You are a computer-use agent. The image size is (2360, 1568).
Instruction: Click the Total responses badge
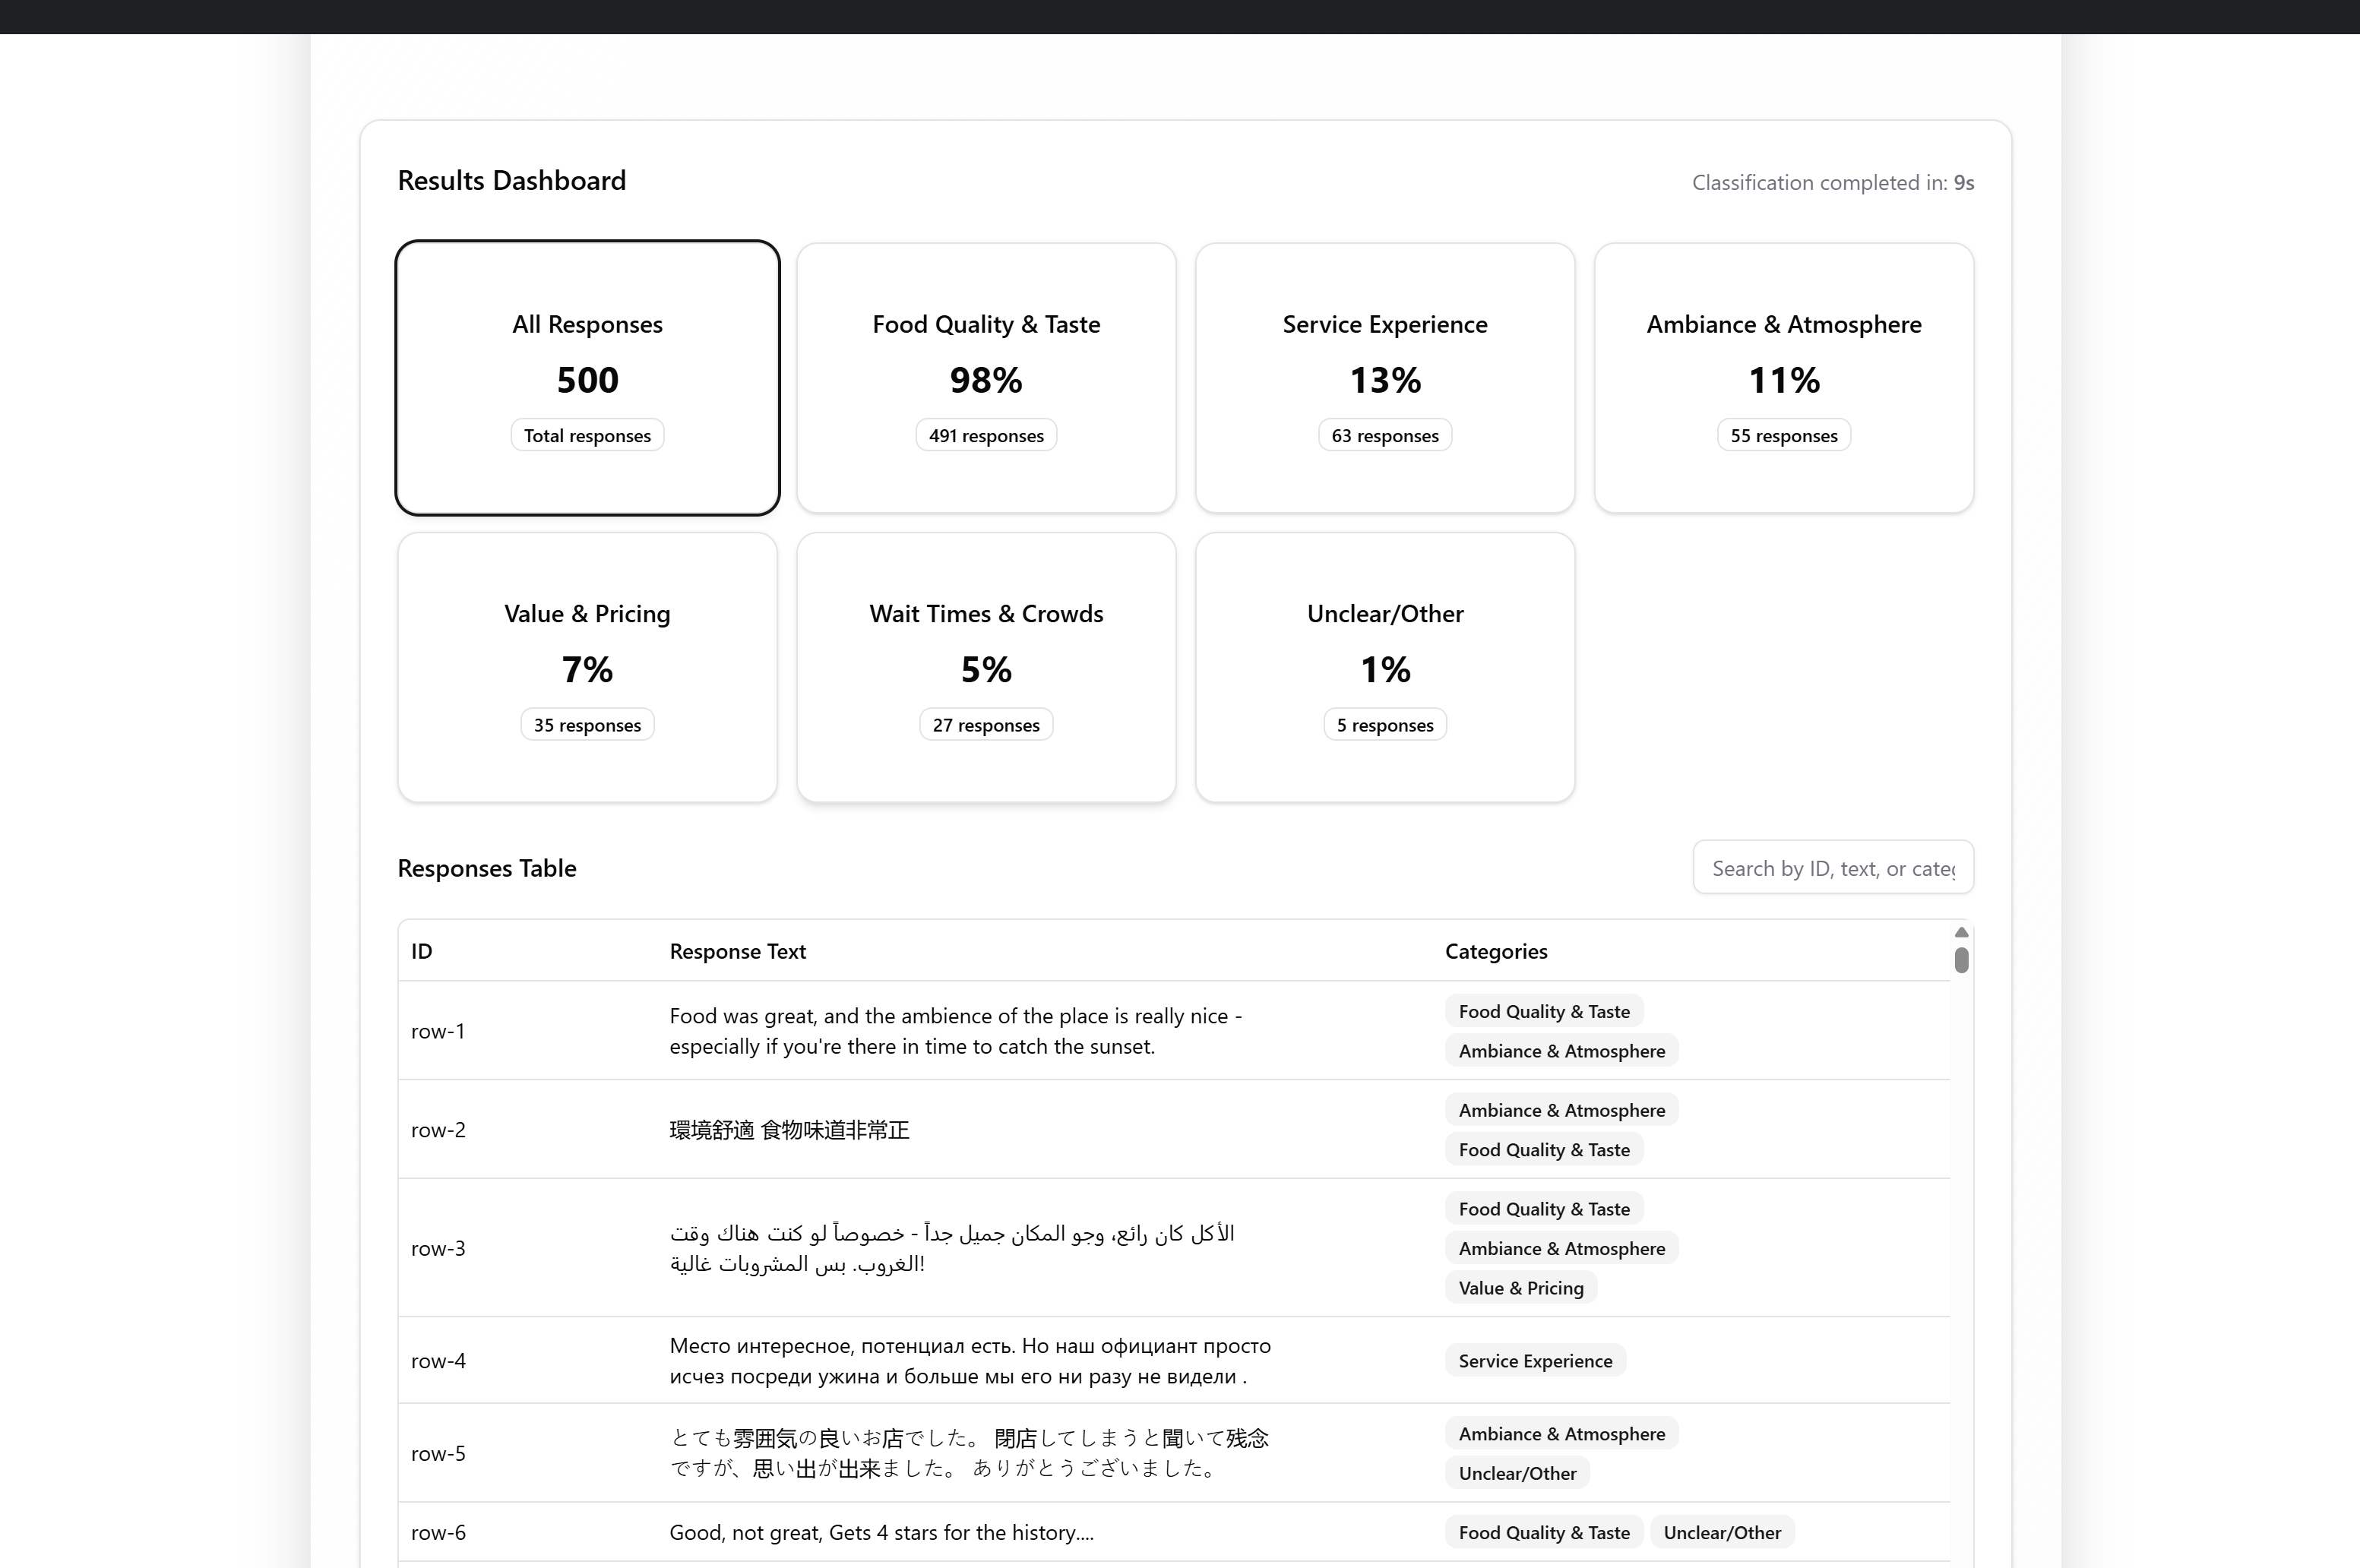[x=586, y=434]
